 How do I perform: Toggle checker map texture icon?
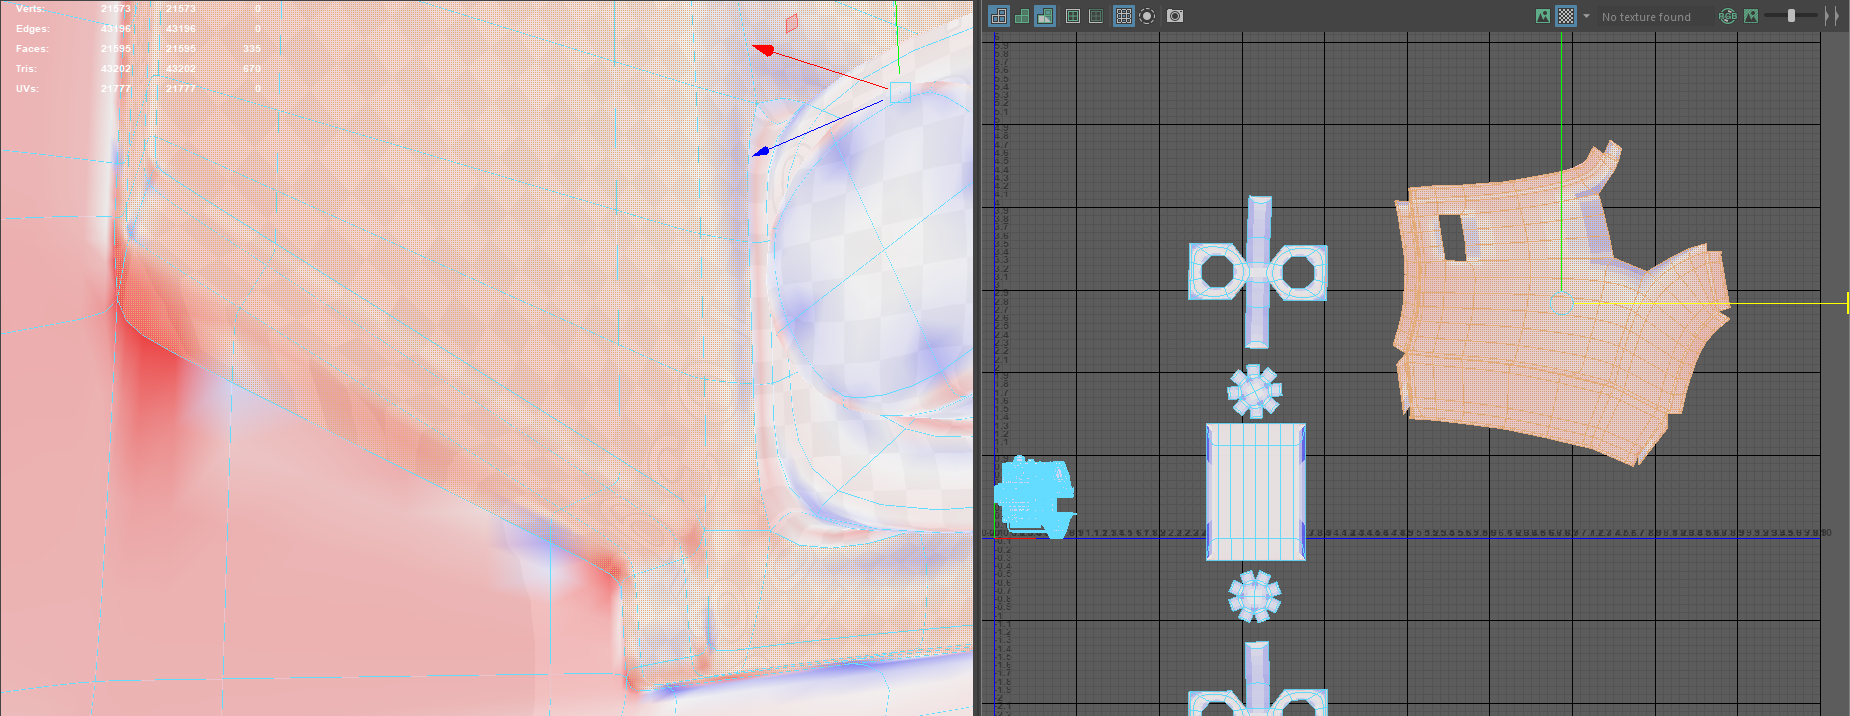point(1566,16)
